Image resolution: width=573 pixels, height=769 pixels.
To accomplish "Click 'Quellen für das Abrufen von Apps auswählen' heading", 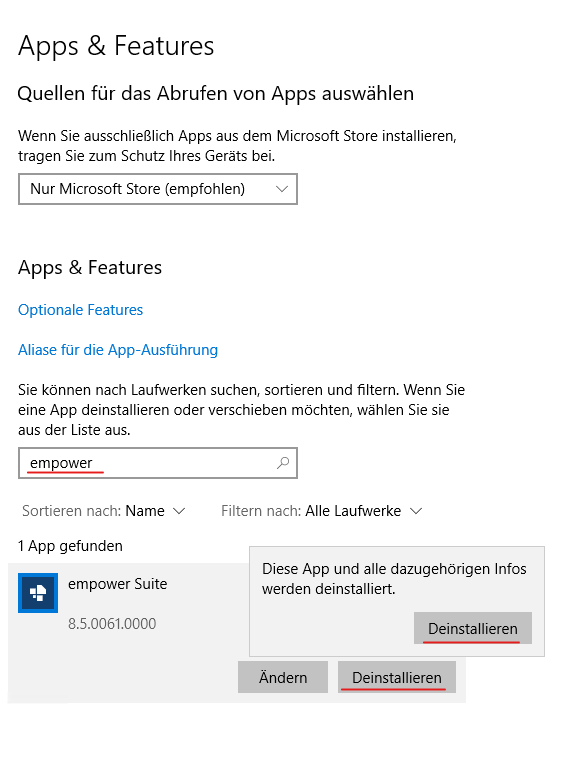I will pos(216,94).
